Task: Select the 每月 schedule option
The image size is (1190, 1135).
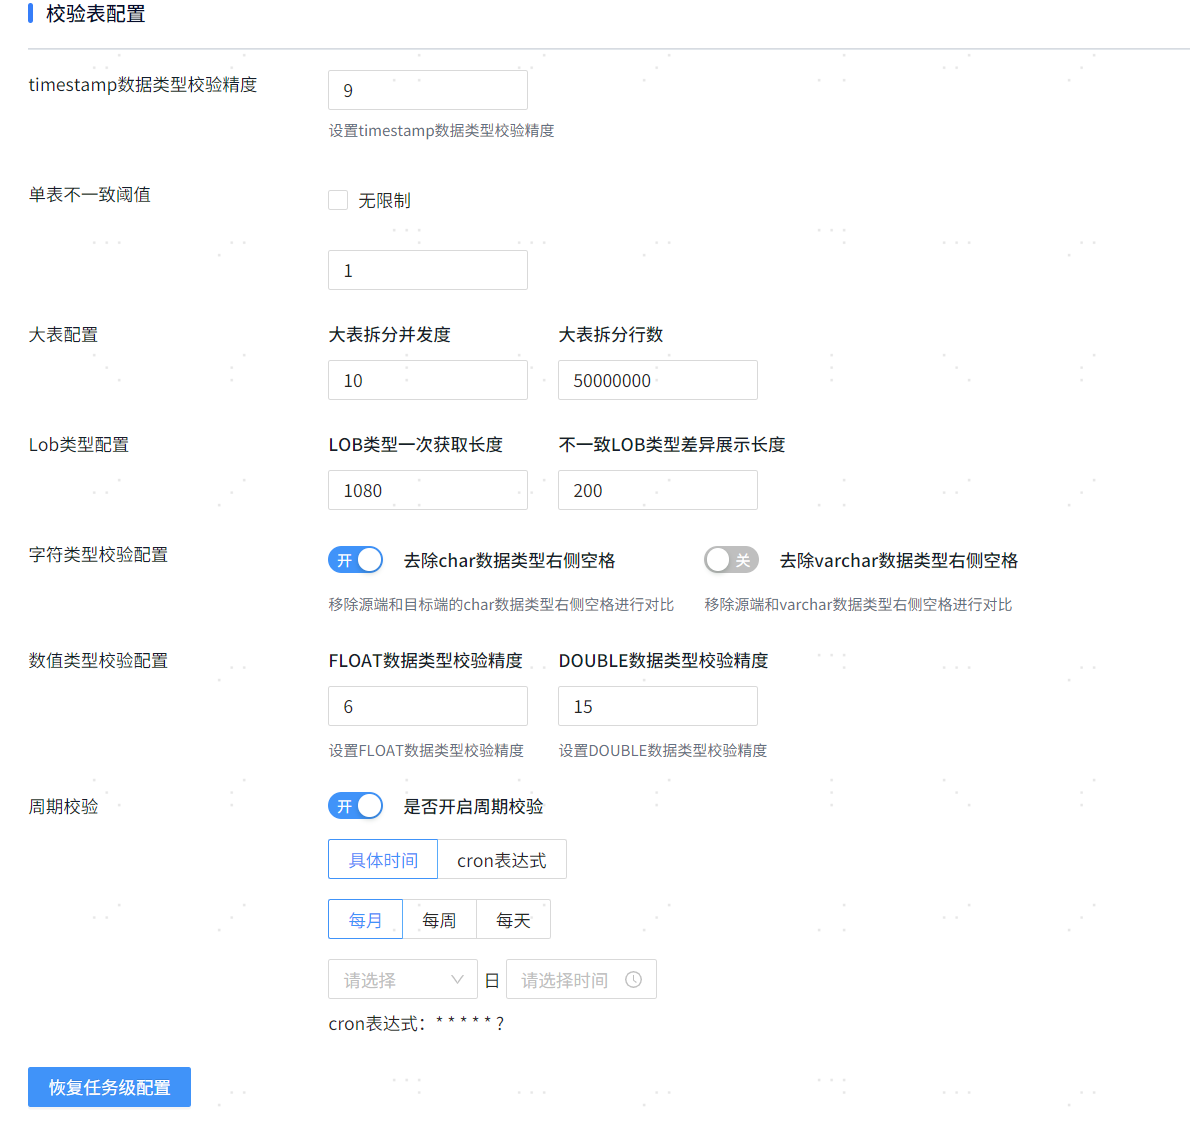Action: (365, 918)
